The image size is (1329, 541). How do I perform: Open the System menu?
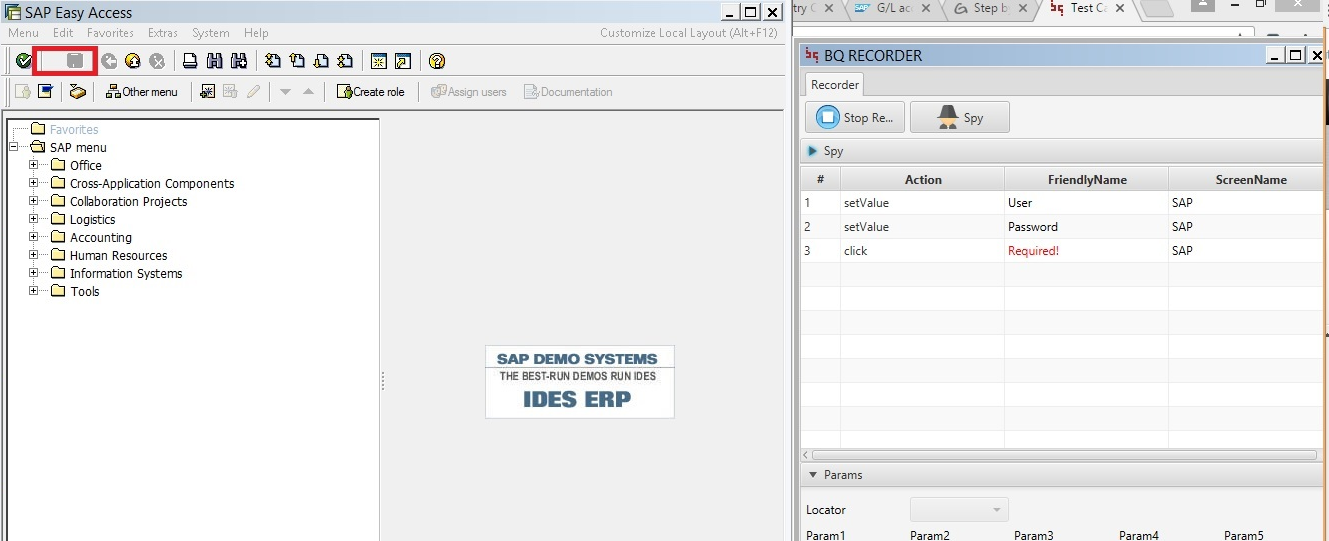pos(211,33)
